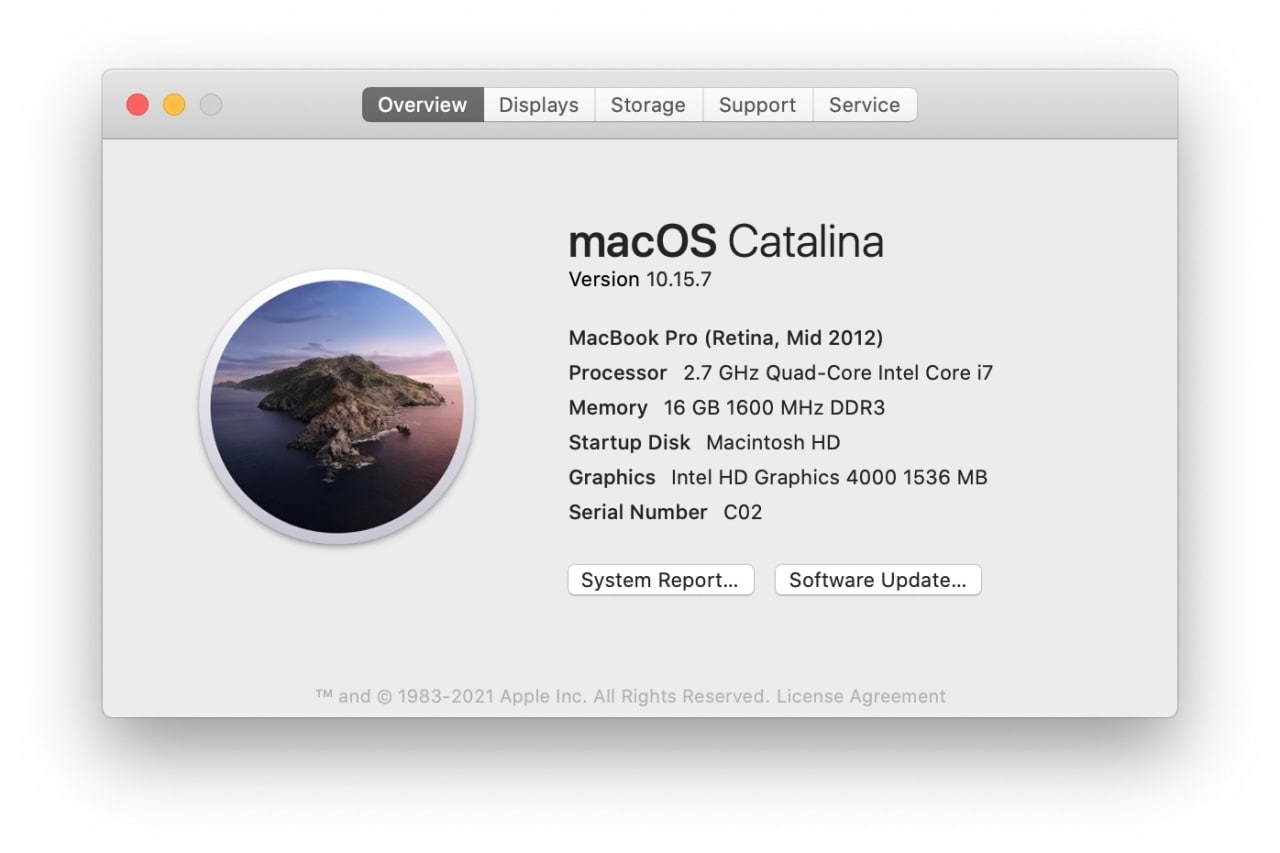Viewport: 1280px width, 853px height.
Task: Click the macOS Catalina island image
Action: coord(337,406)
